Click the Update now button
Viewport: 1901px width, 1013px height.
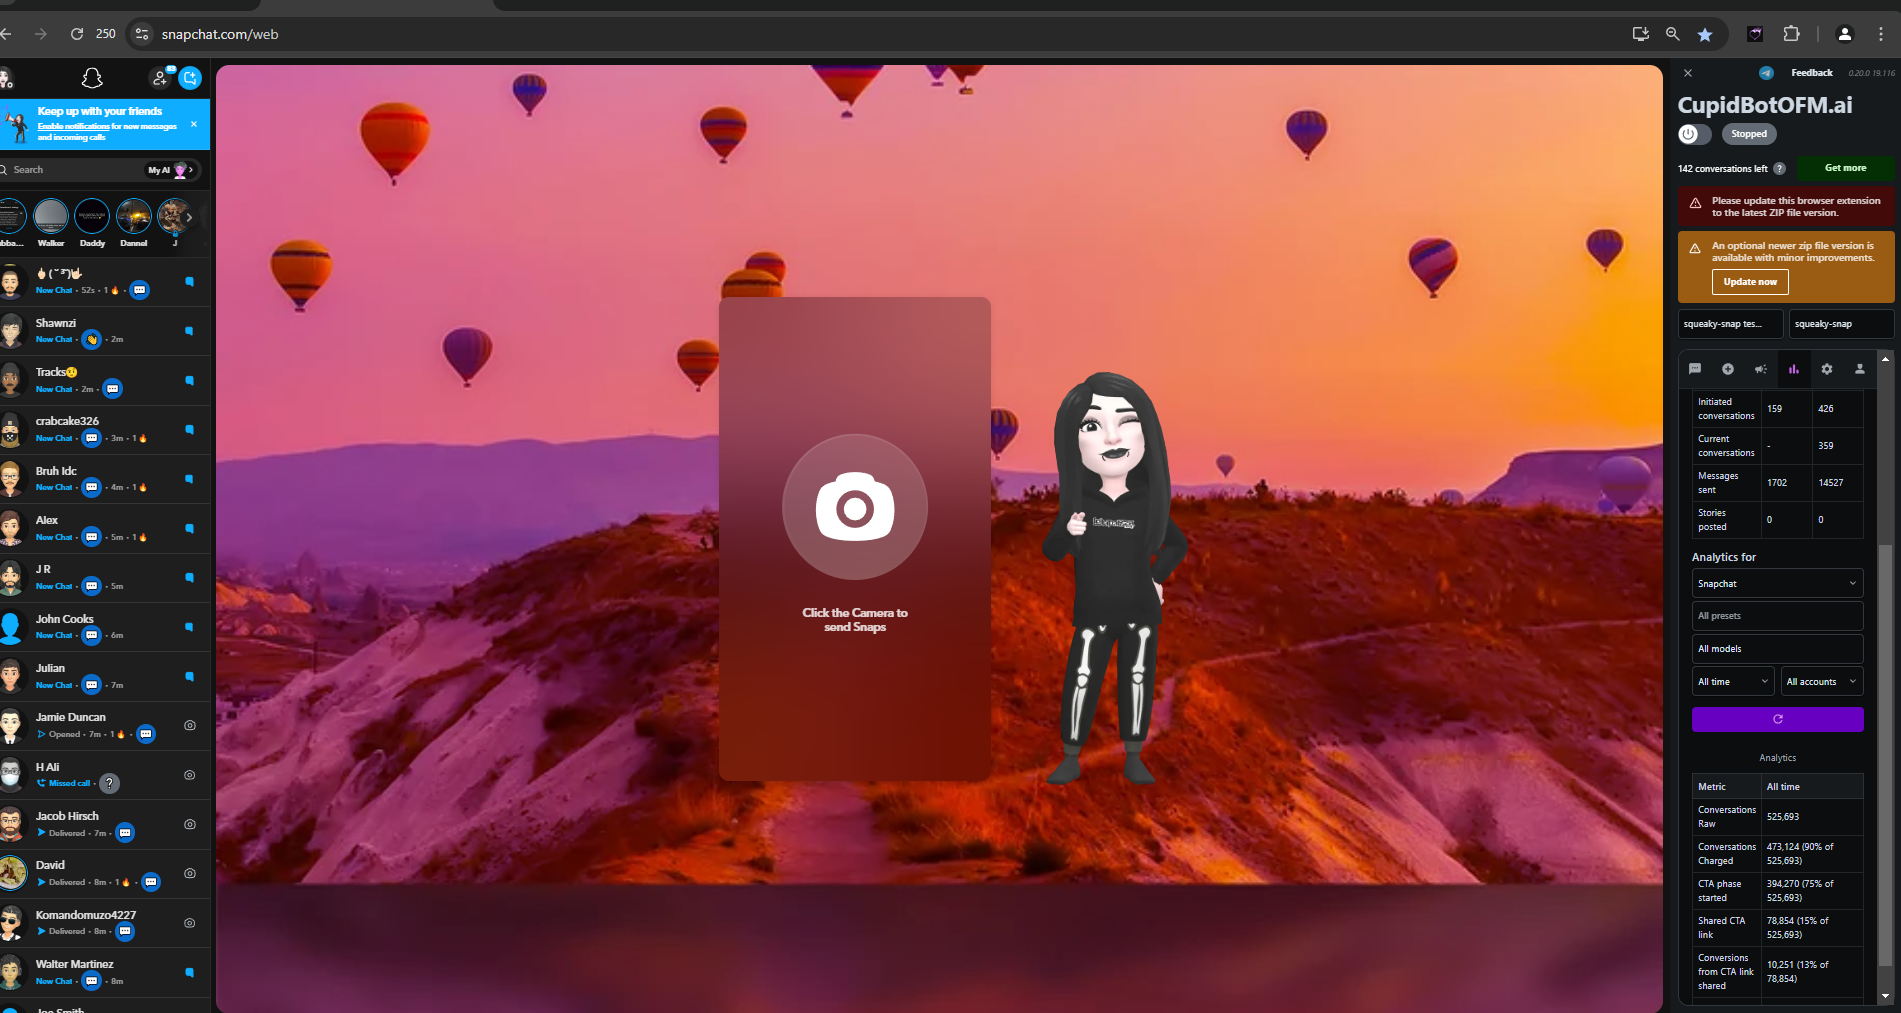(x=1749, y=282)
